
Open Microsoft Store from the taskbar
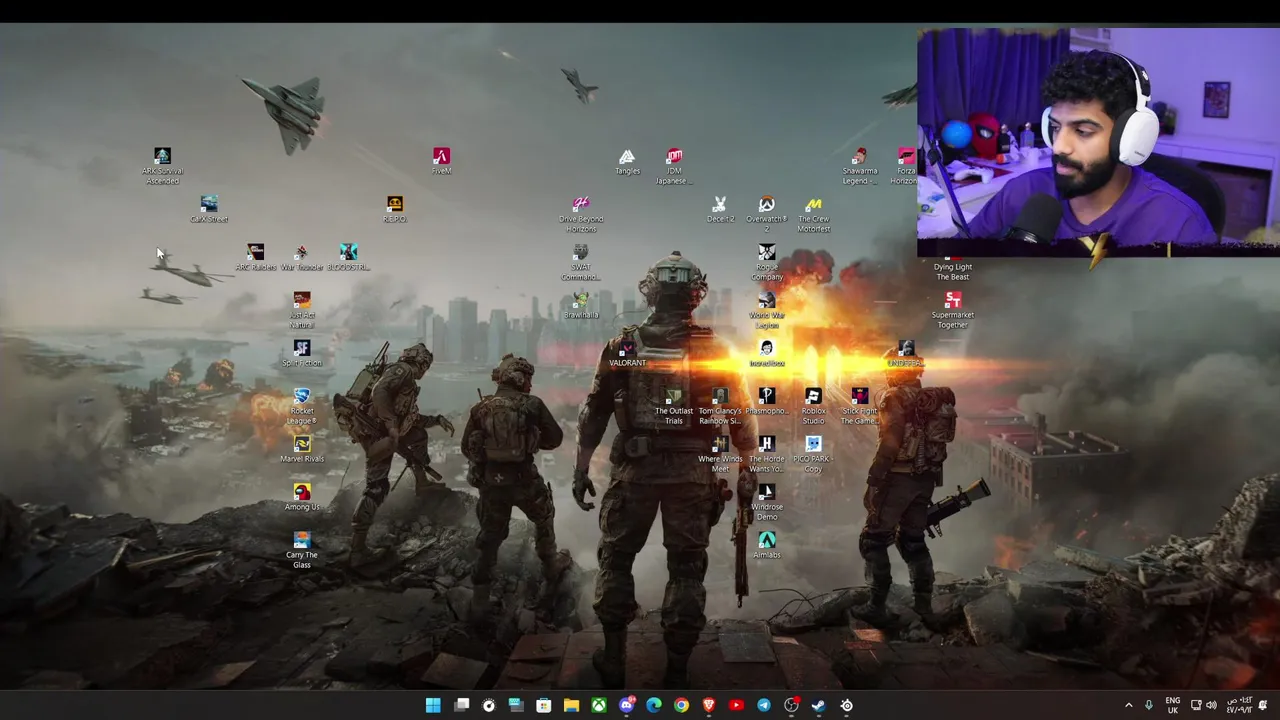[543, 705]
